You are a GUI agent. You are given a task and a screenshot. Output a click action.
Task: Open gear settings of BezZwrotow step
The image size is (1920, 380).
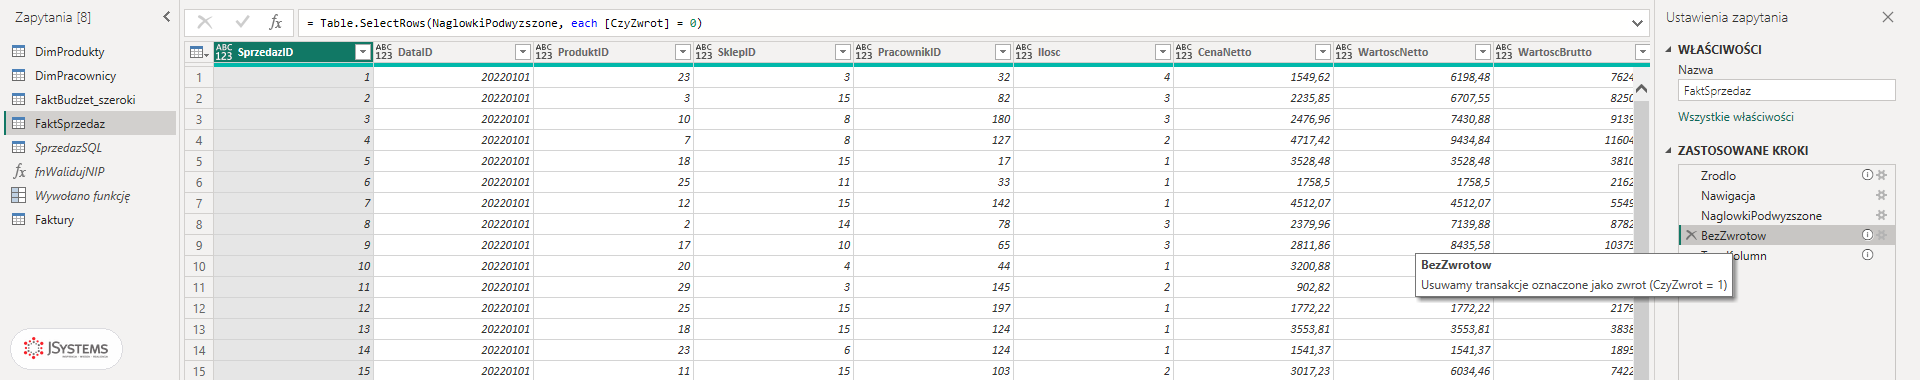coord(1882,235)
